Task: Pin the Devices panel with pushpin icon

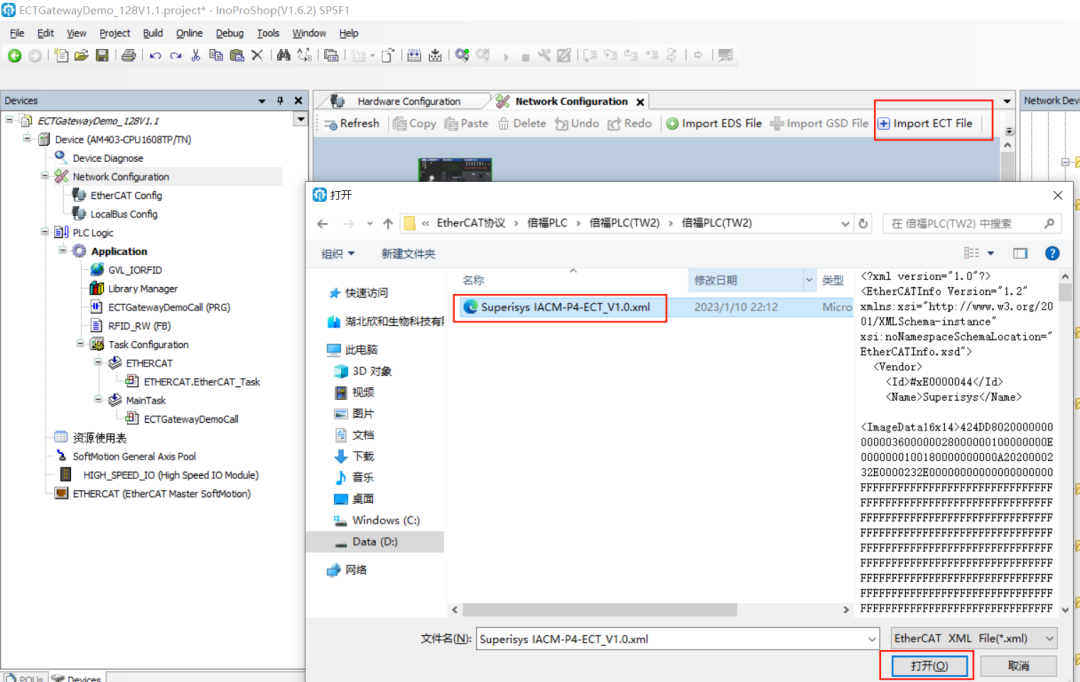Action: (x=281, y=100)
